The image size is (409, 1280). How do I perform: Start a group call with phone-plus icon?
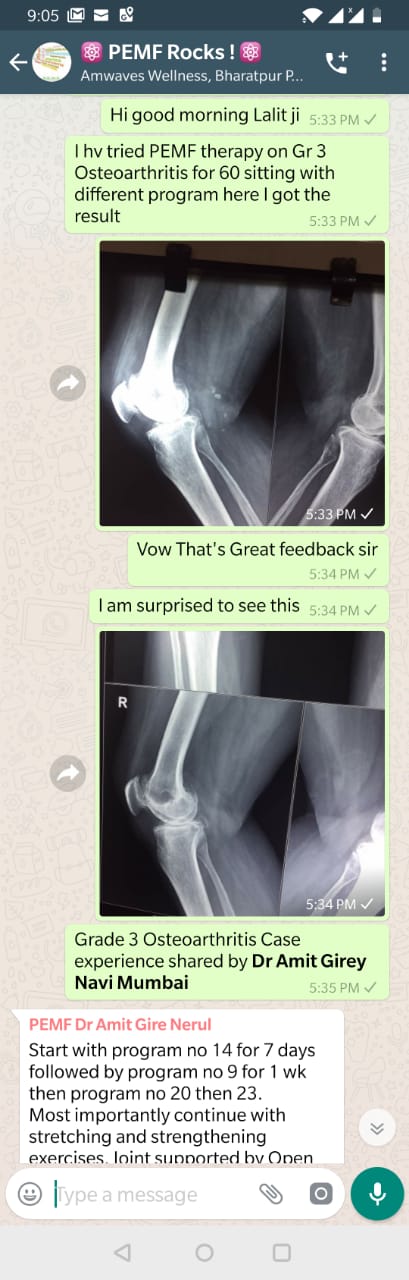pyautogui.click(x=337, y=62)
